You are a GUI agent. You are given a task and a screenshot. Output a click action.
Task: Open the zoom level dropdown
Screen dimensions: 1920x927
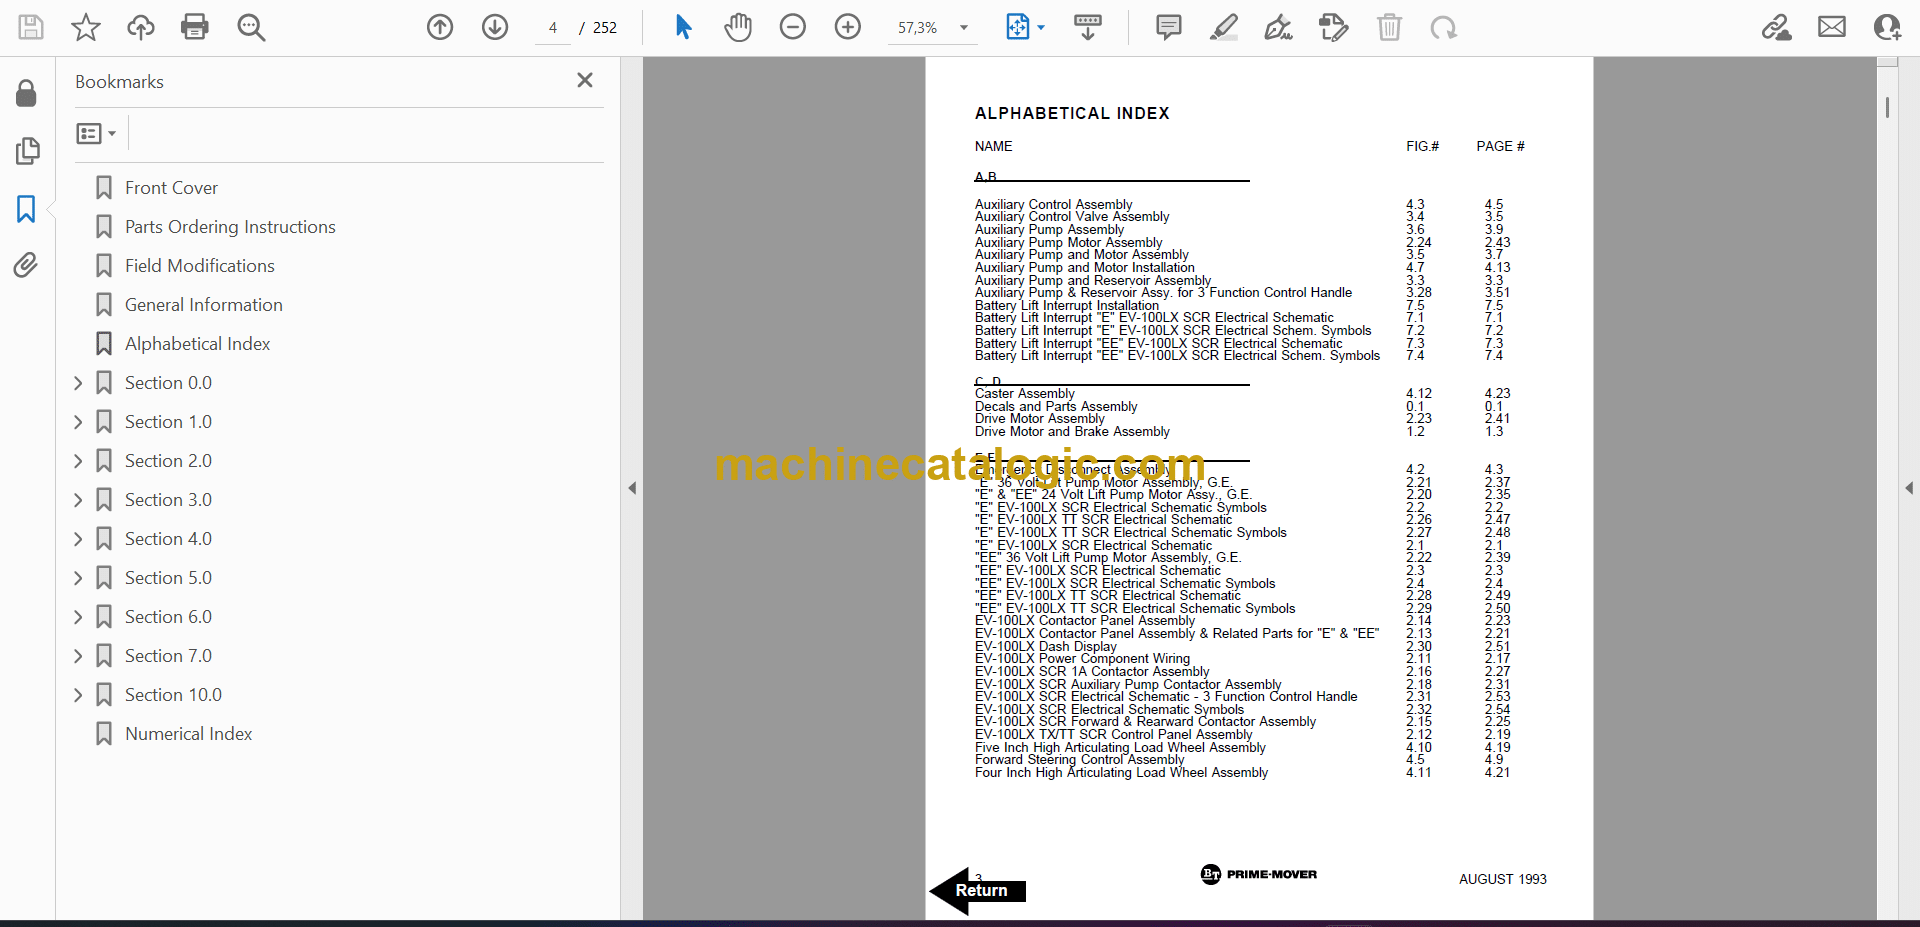[964, 28]
